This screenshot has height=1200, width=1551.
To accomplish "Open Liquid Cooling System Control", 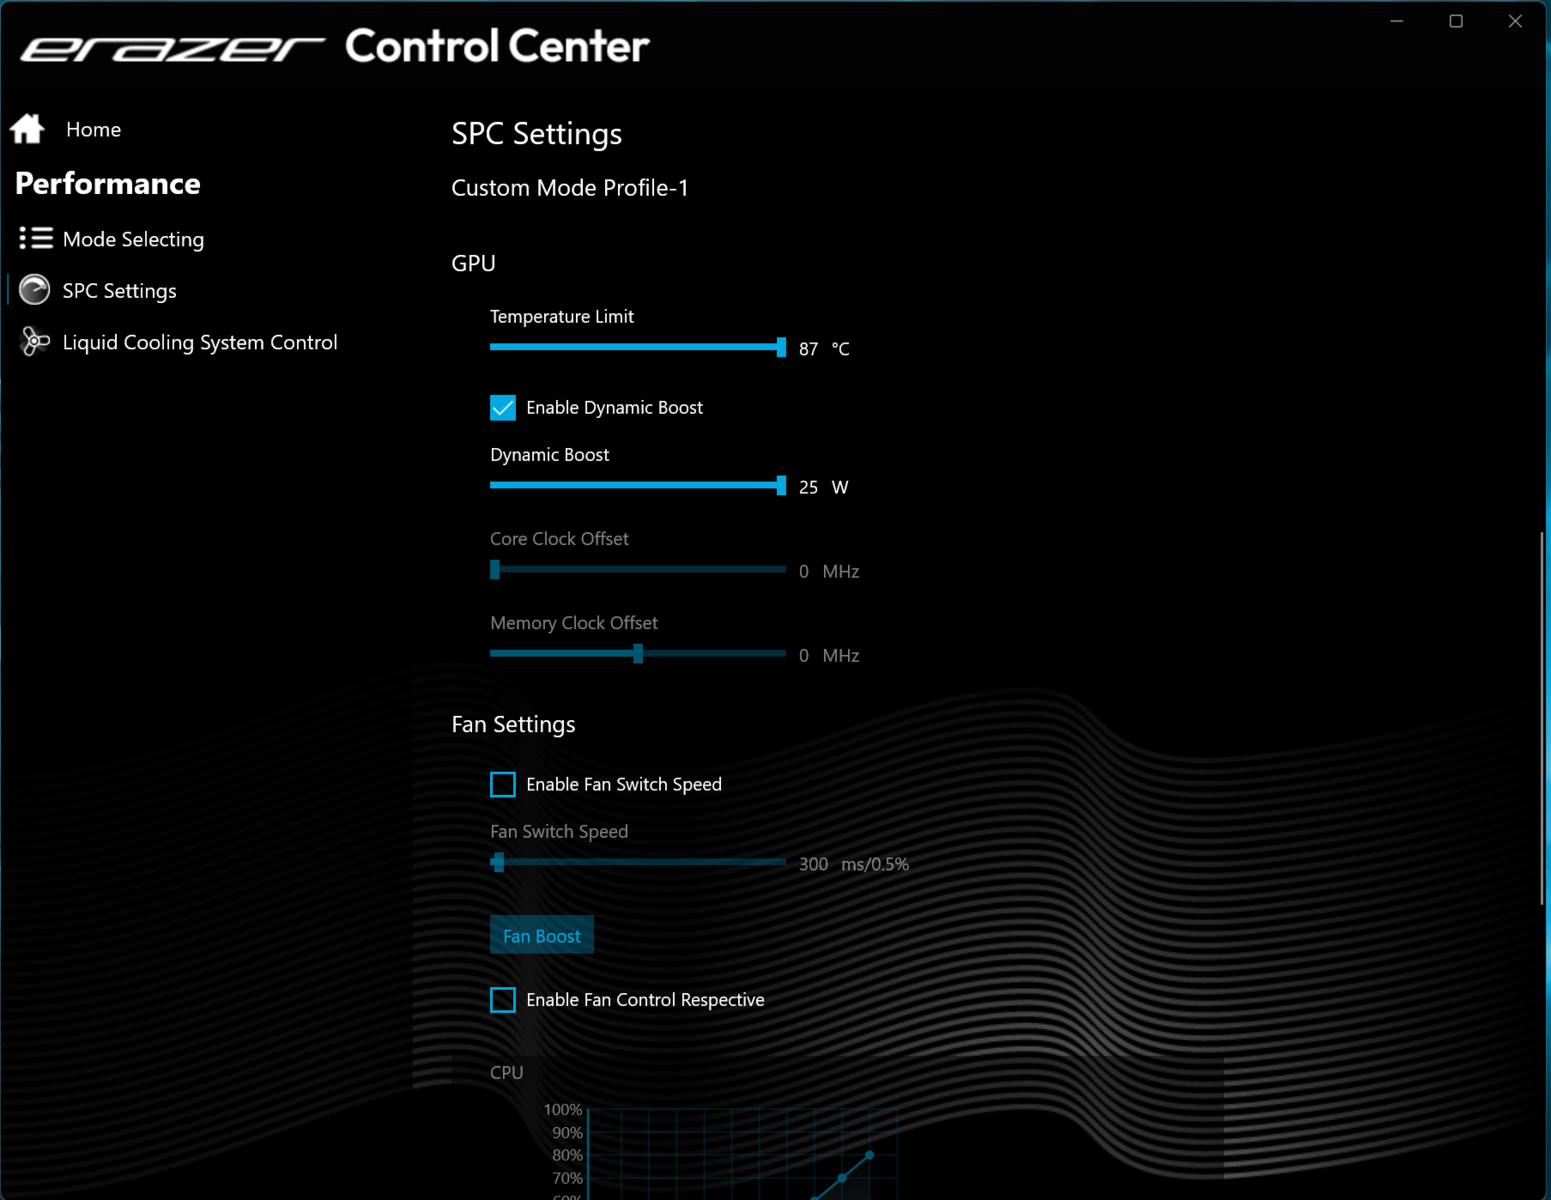I will [x=200, y=342].
